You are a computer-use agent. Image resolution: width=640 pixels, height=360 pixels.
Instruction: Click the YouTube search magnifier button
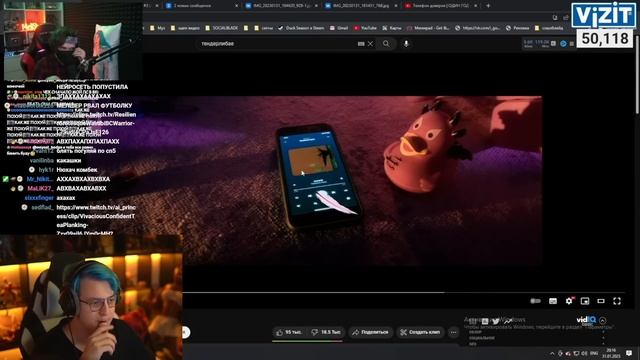pyautogui.click(x=386, y=44)
